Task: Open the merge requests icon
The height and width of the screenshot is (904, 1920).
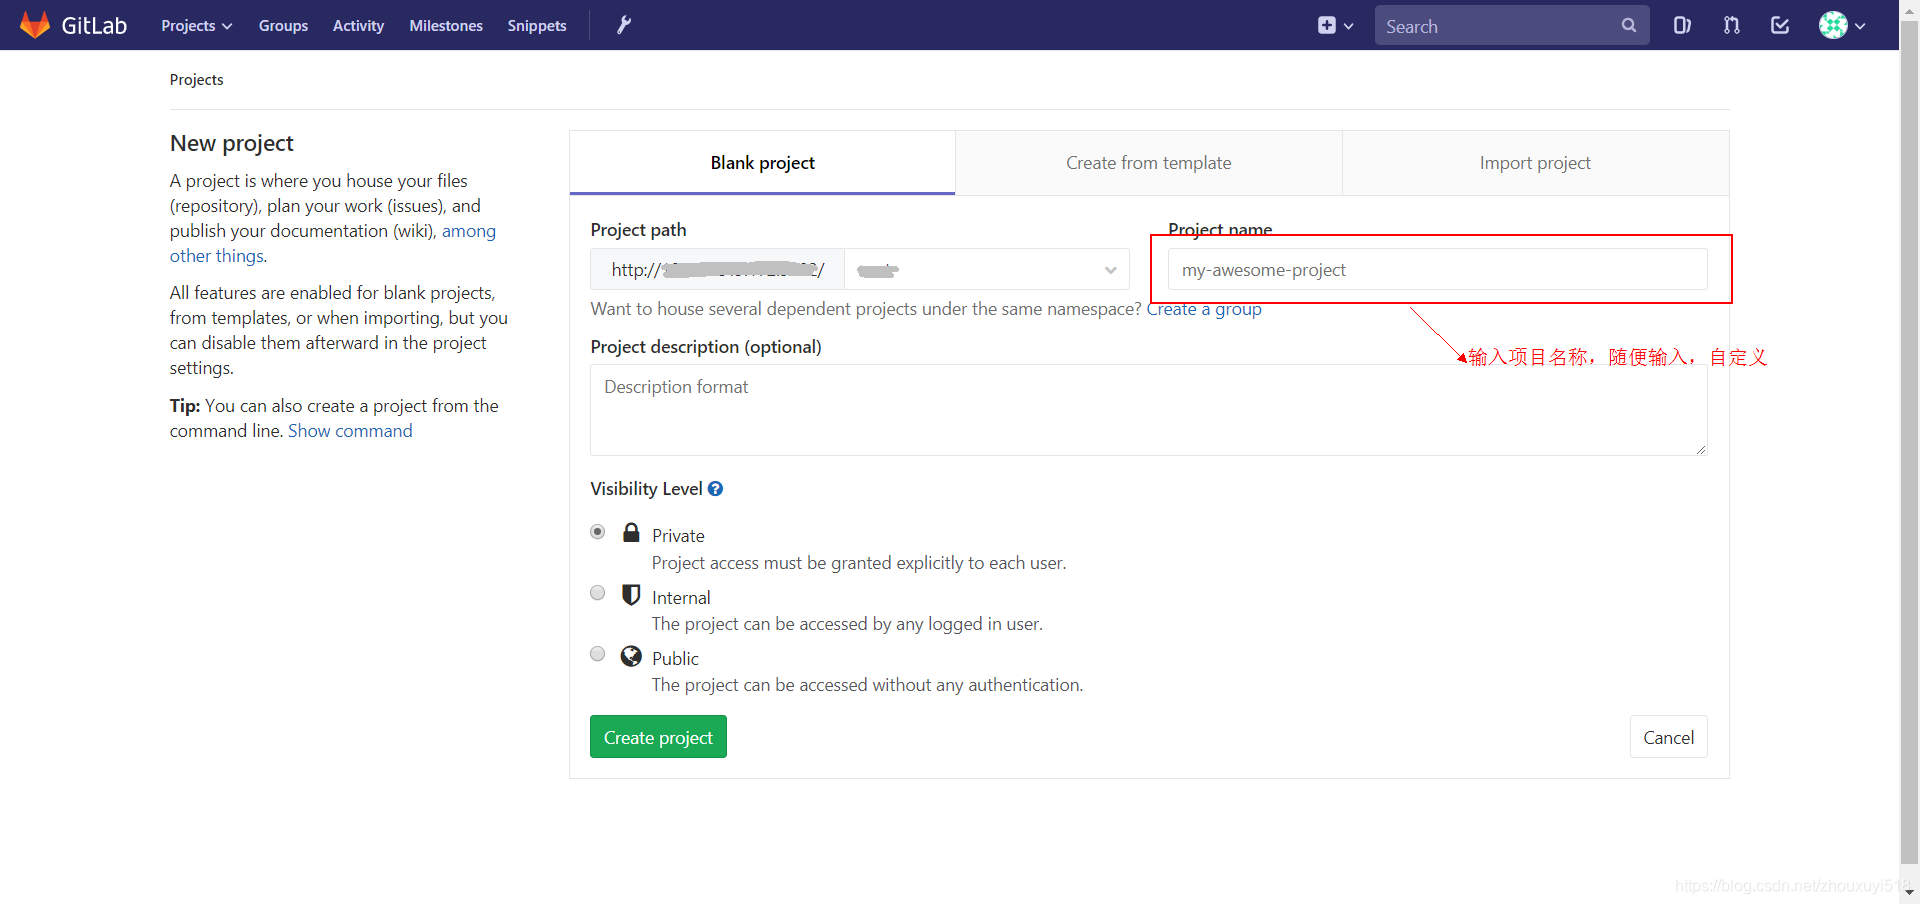Action: coord(1732,25)
